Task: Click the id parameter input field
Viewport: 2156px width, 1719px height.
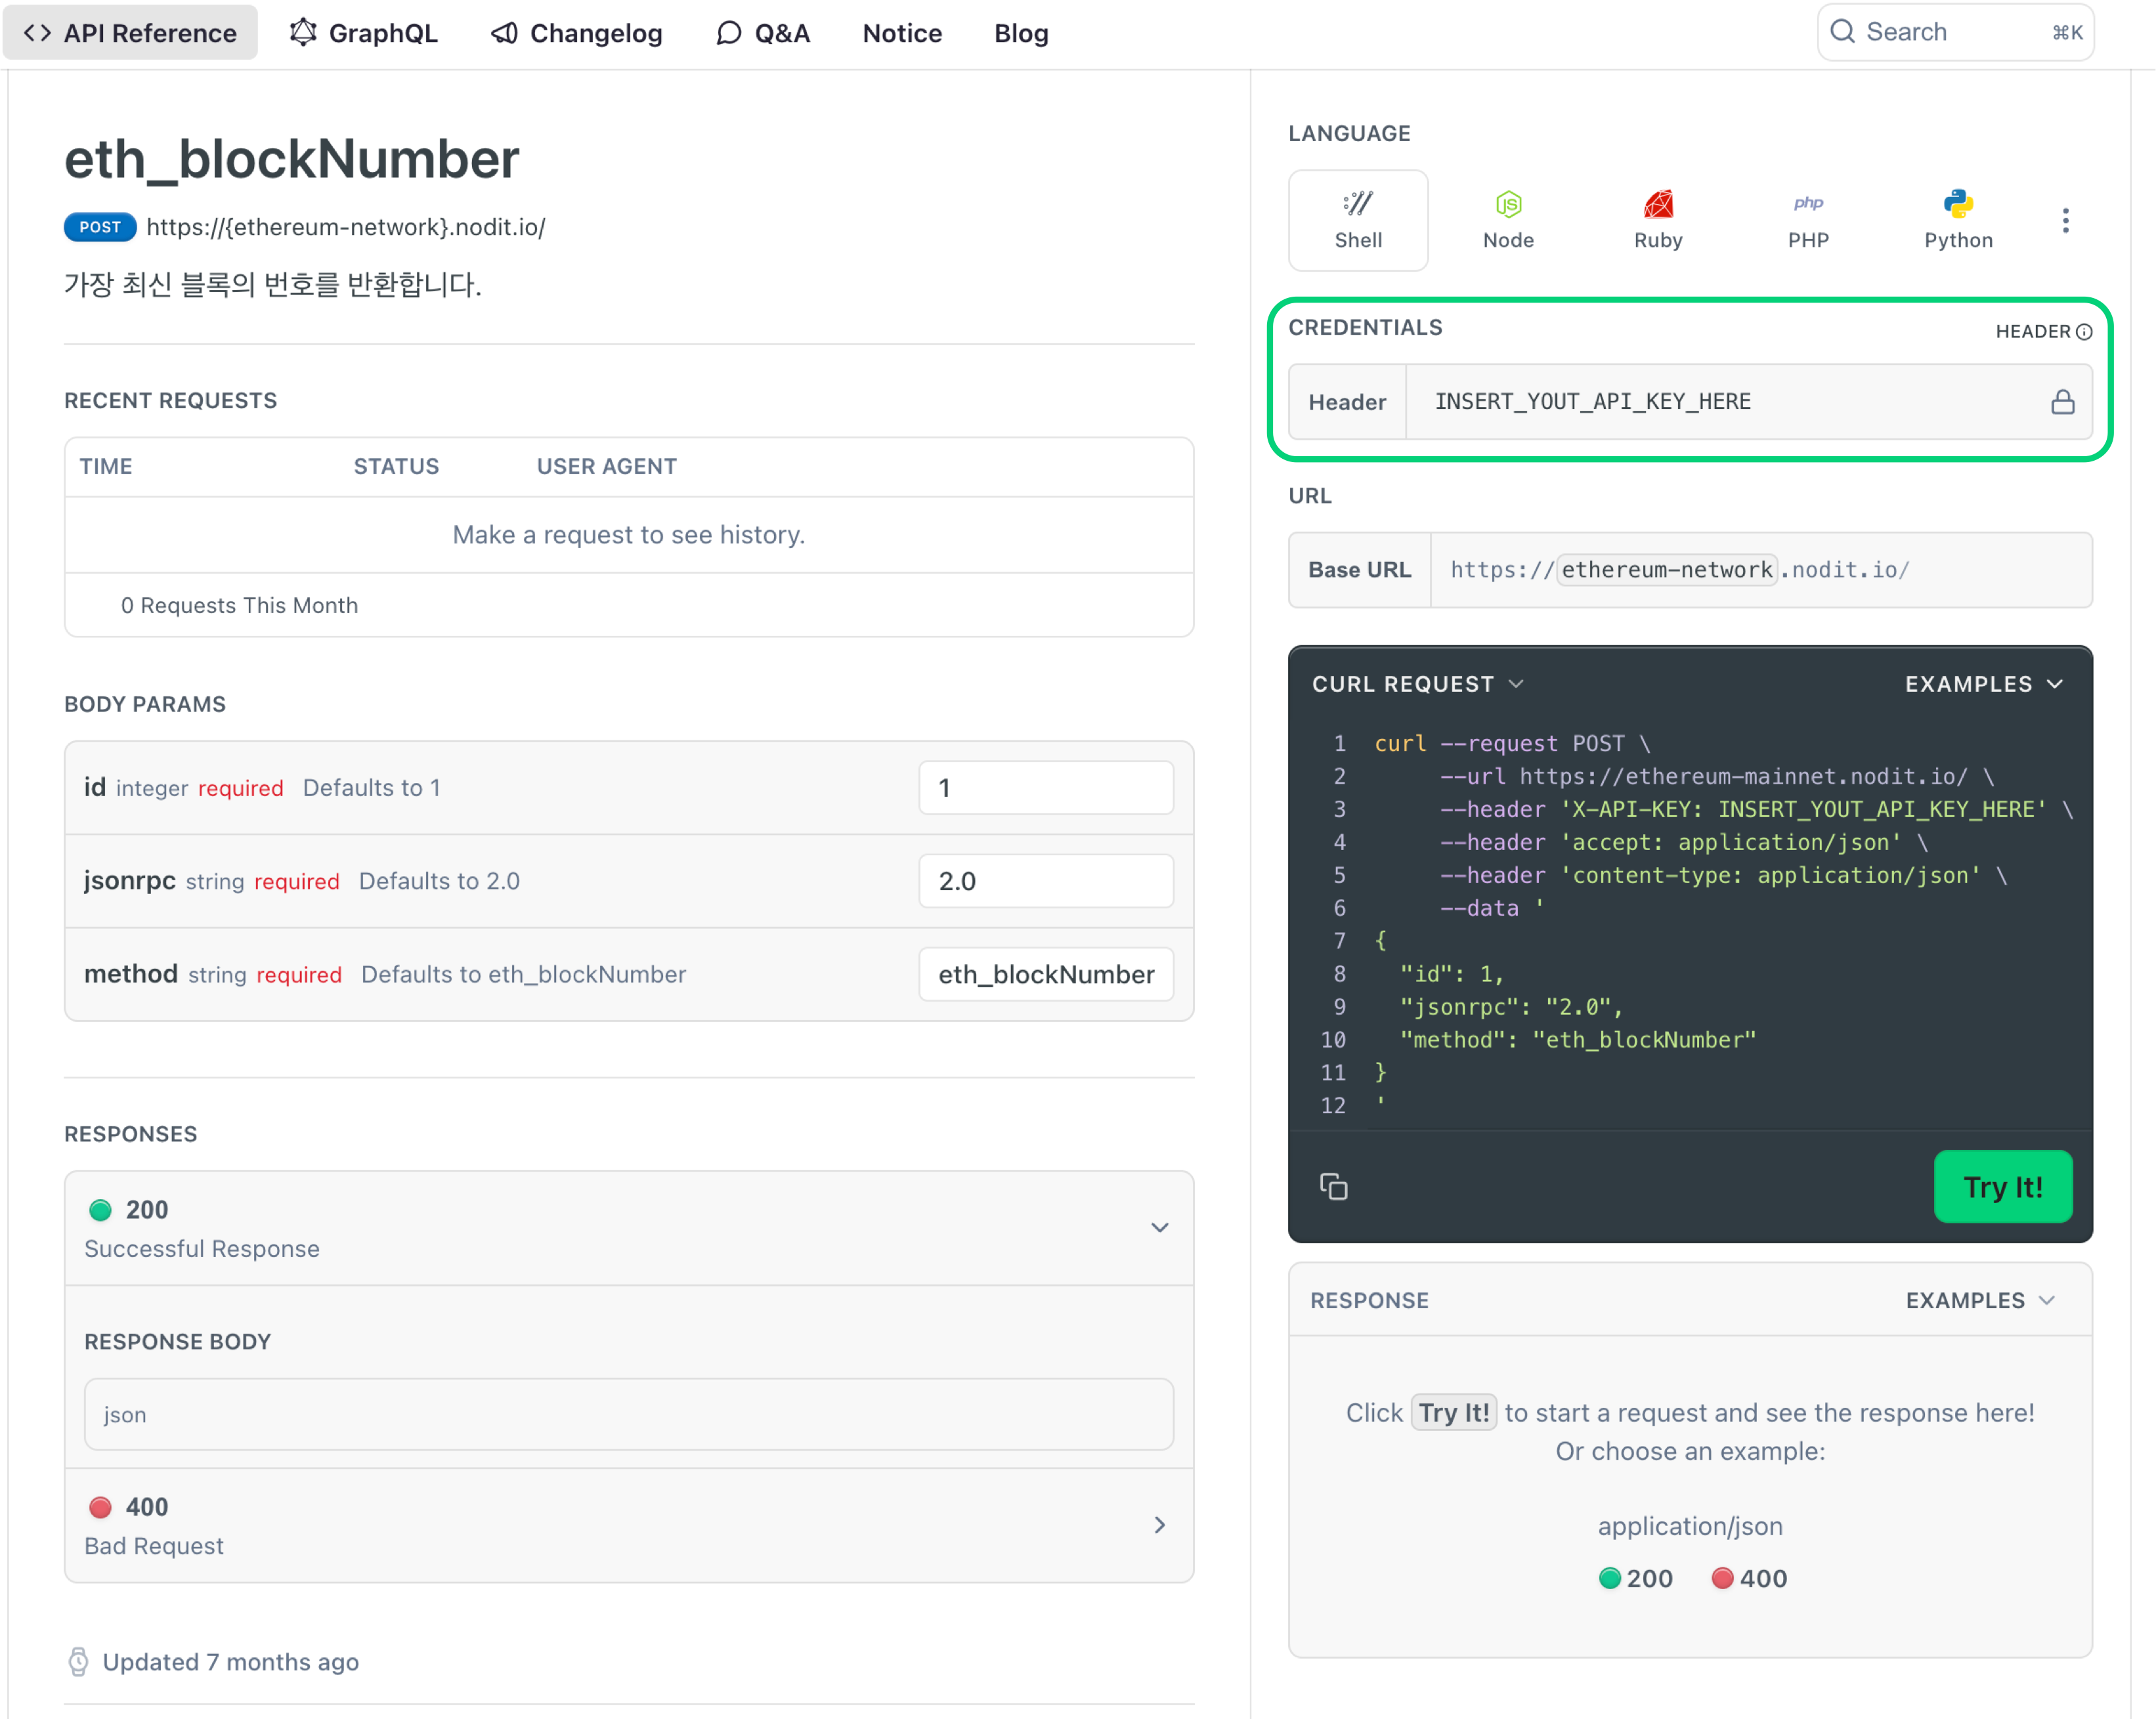Action: [1045, 788]
